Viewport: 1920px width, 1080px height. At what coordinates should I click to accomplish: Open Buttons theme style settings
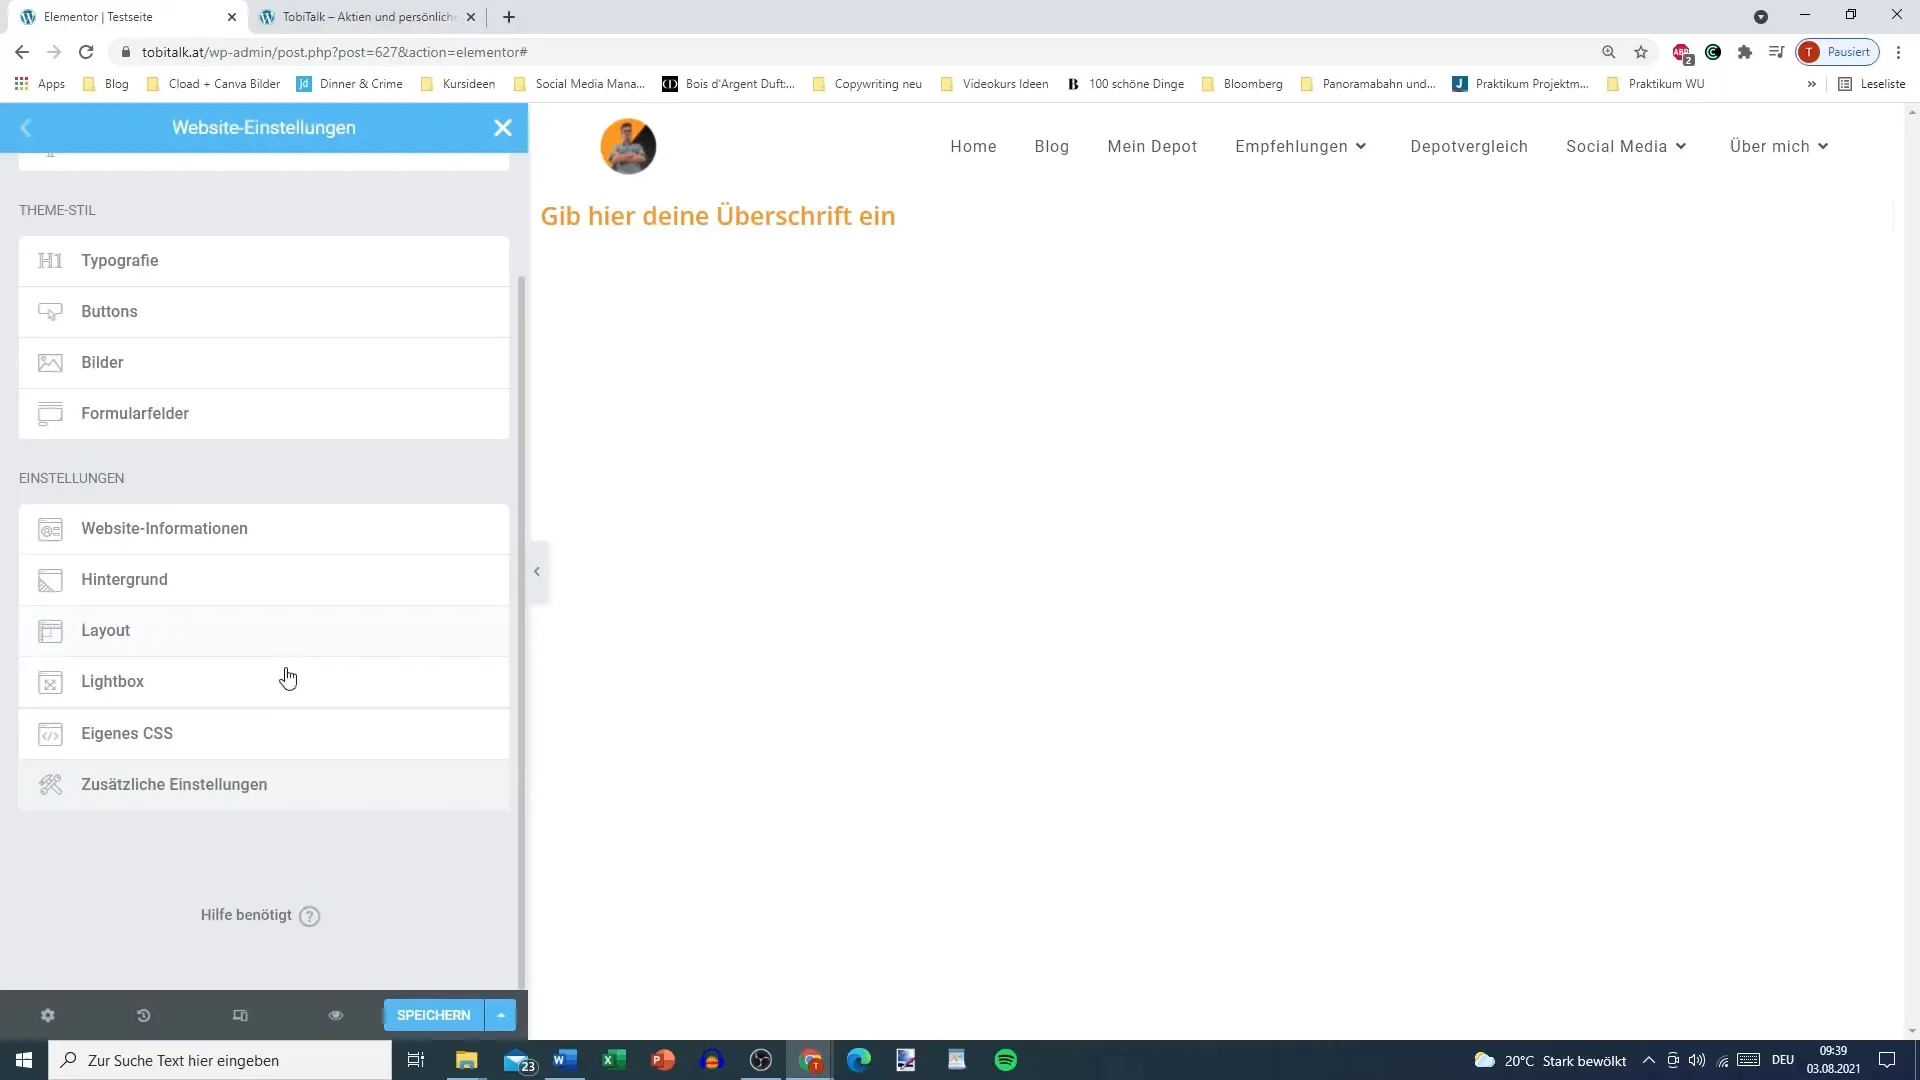[x=264, y=312]
